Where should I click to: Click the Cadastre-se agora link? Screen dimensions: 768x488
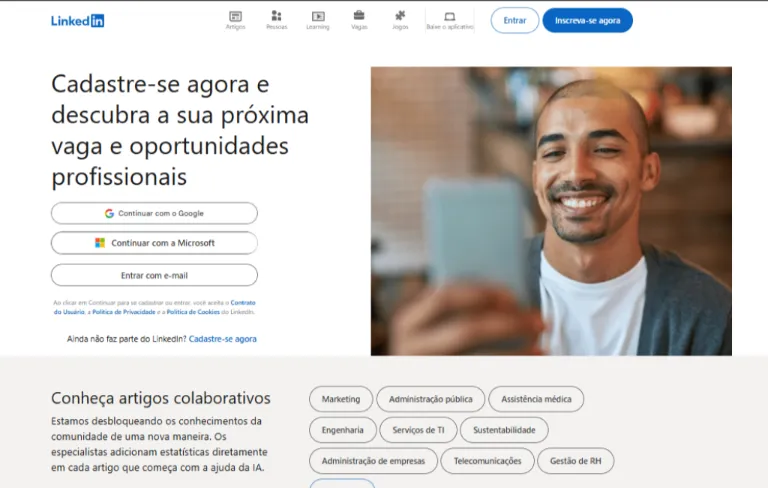(222, 339)
